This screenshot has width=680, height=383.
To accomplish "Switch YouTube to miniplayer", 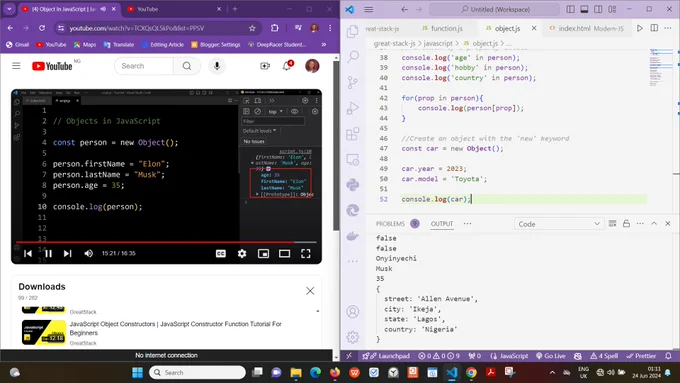I will [x=263, y=253].
